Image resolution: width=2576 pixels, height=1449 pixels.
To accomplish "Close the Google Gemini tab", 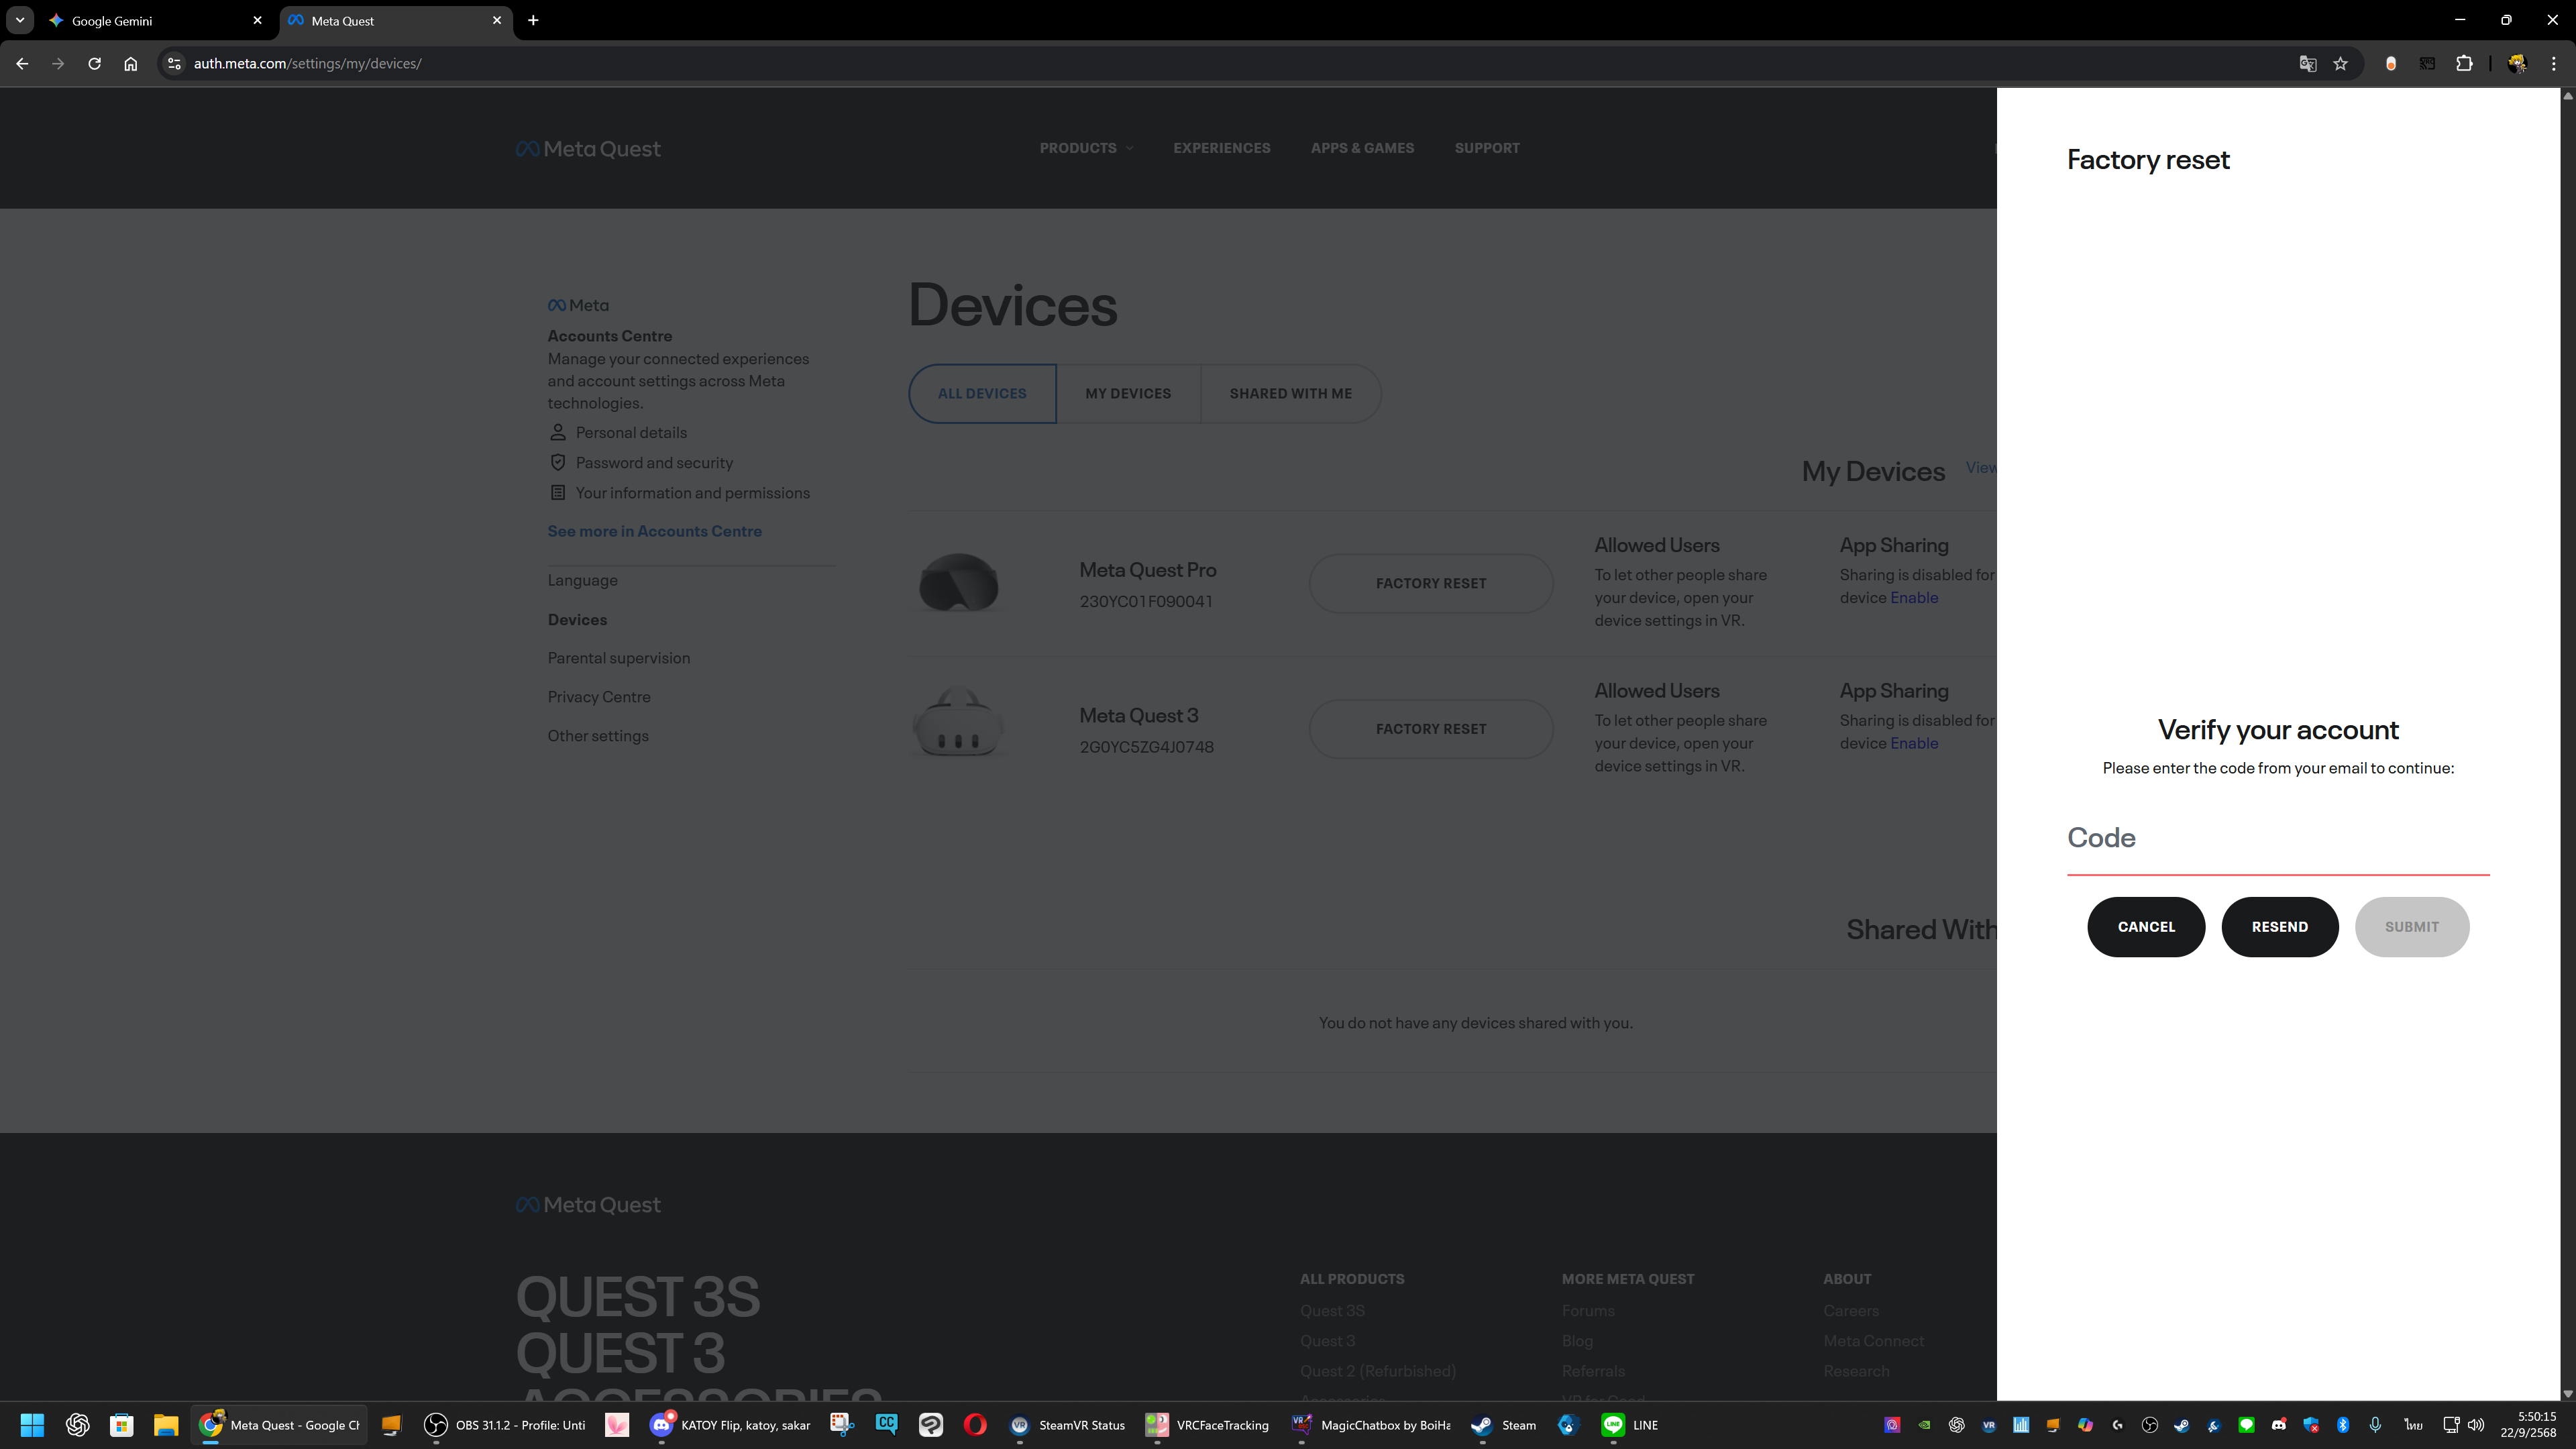I will click(257, 20).
